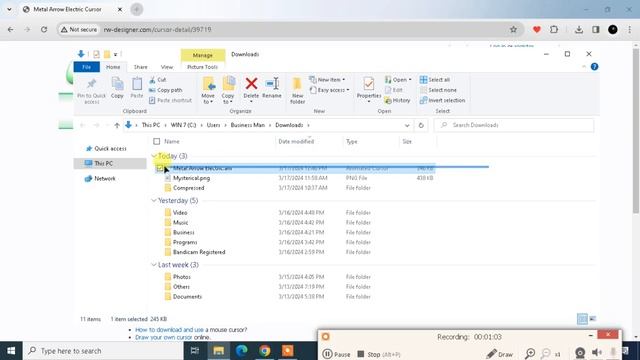Click the Search Downloads field
The image size is (640, 360).
514,125
